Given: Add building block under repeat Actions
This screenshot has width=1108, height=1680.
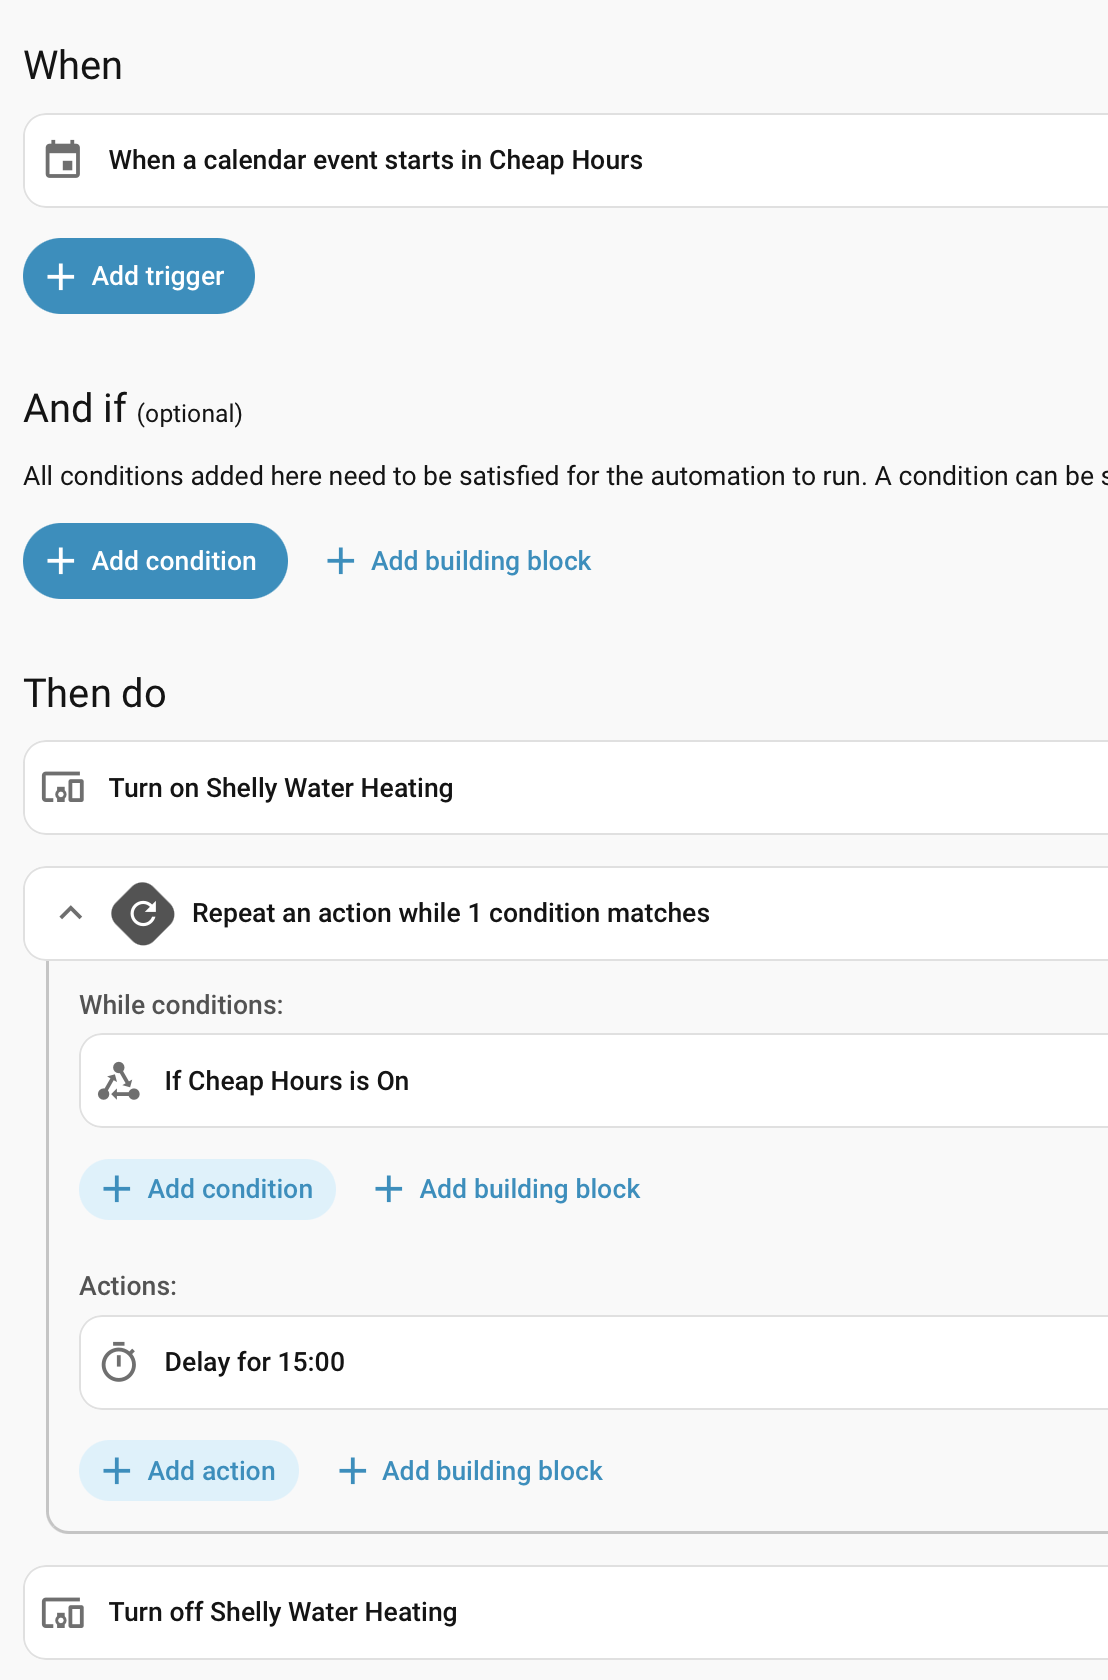Looking at the screenshot, I should (x=471, y=1471).
